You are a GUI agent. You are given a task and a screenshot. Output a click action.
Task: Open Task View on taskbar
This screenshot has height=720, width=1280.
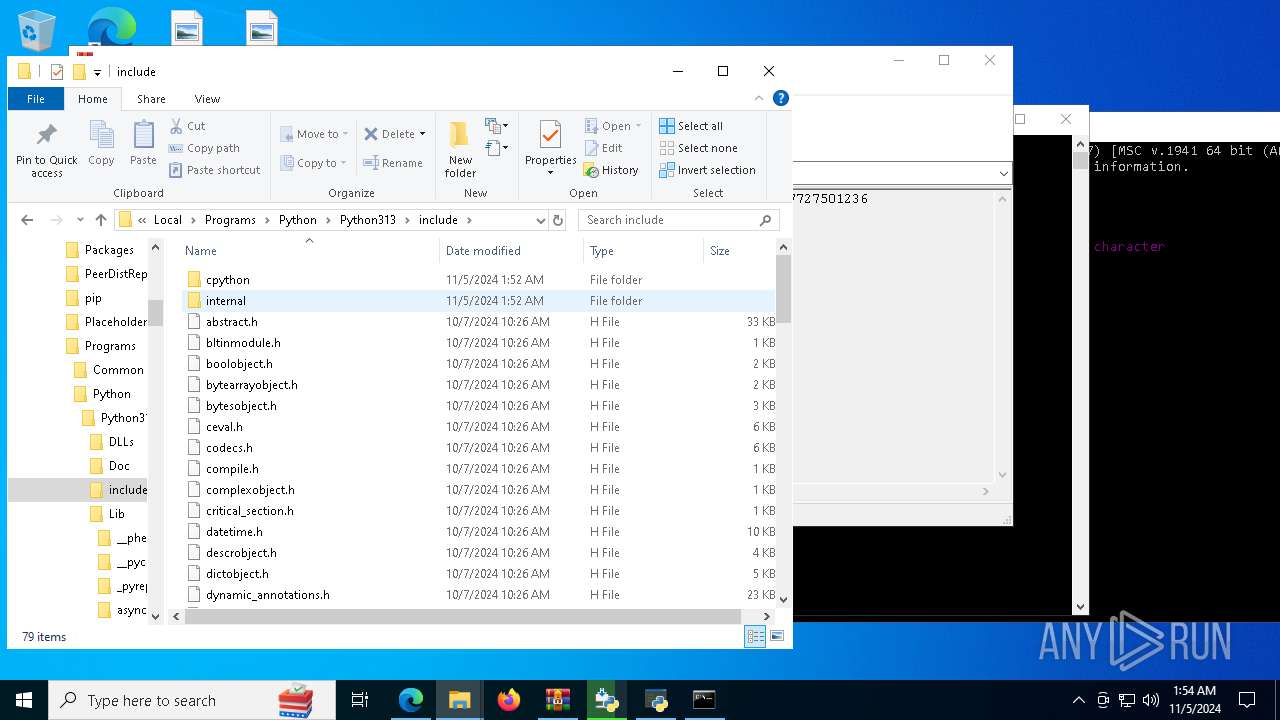[x=360, y=700]
